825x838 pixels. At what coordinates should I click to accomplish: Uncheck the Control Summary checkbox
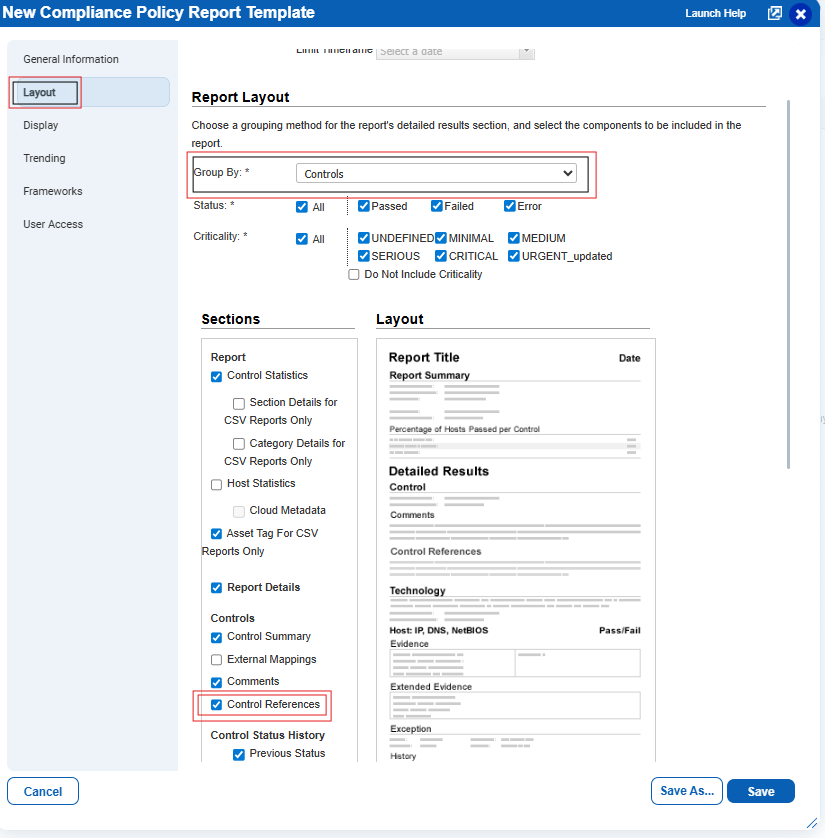(x=216, y=638)
